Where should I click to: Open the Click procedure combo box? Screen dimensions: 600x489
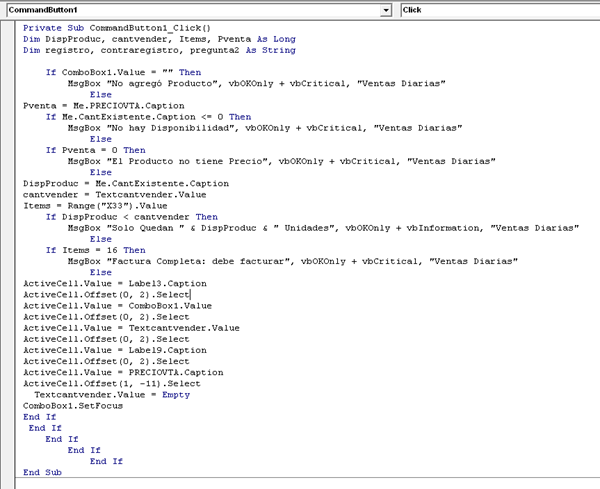pyautogui.click(x=501, y=10)
